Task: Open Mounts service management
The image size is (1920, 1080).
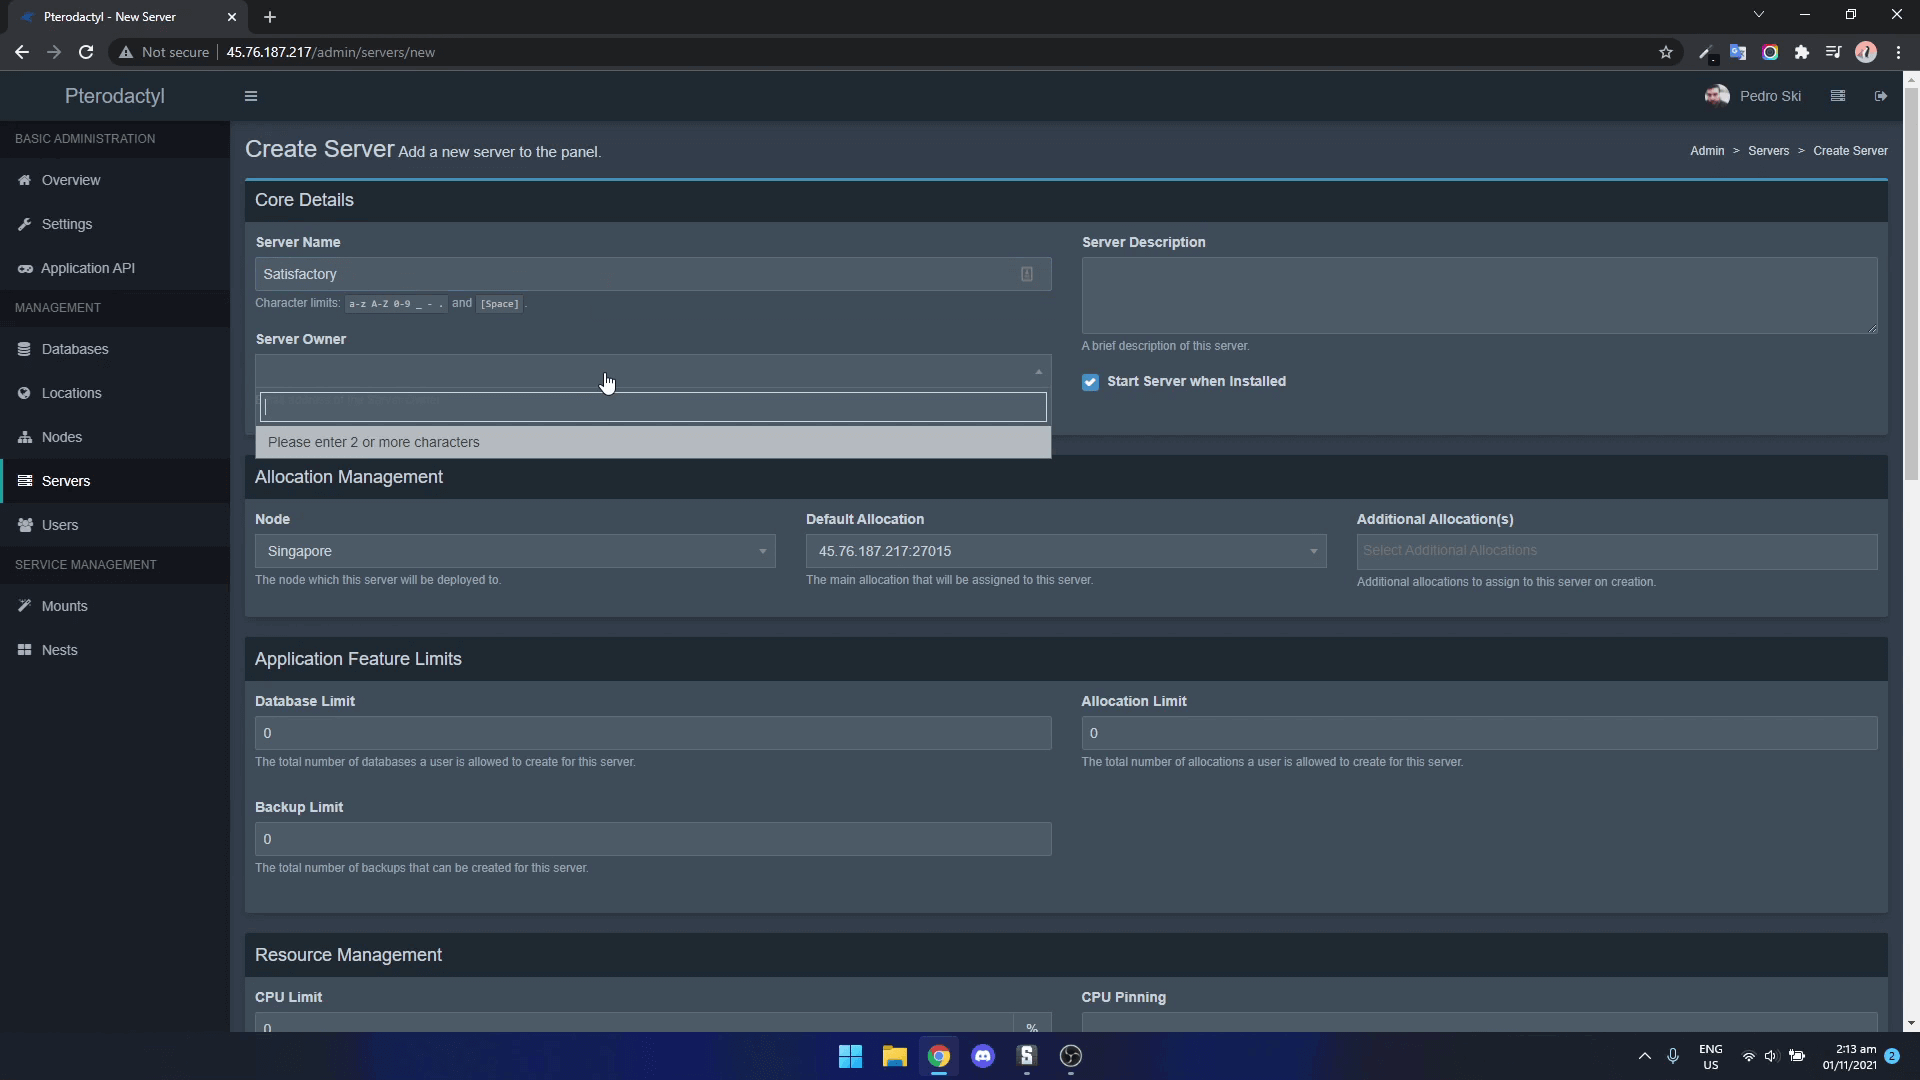Action: pyautogui.click(x=65, y=605)
